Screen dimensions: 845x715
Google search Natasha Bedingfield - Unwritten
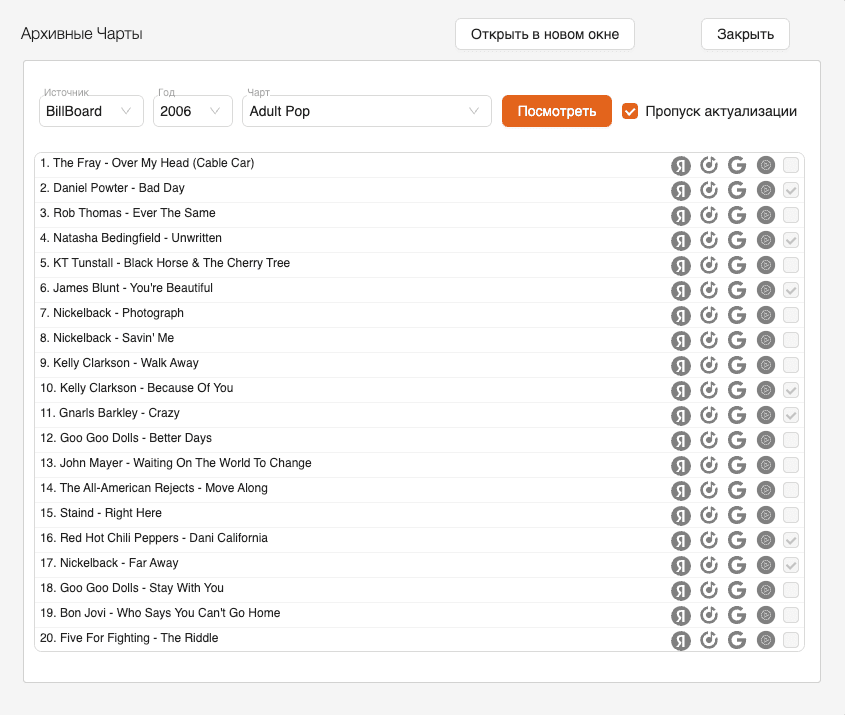(x=737, y=240)
